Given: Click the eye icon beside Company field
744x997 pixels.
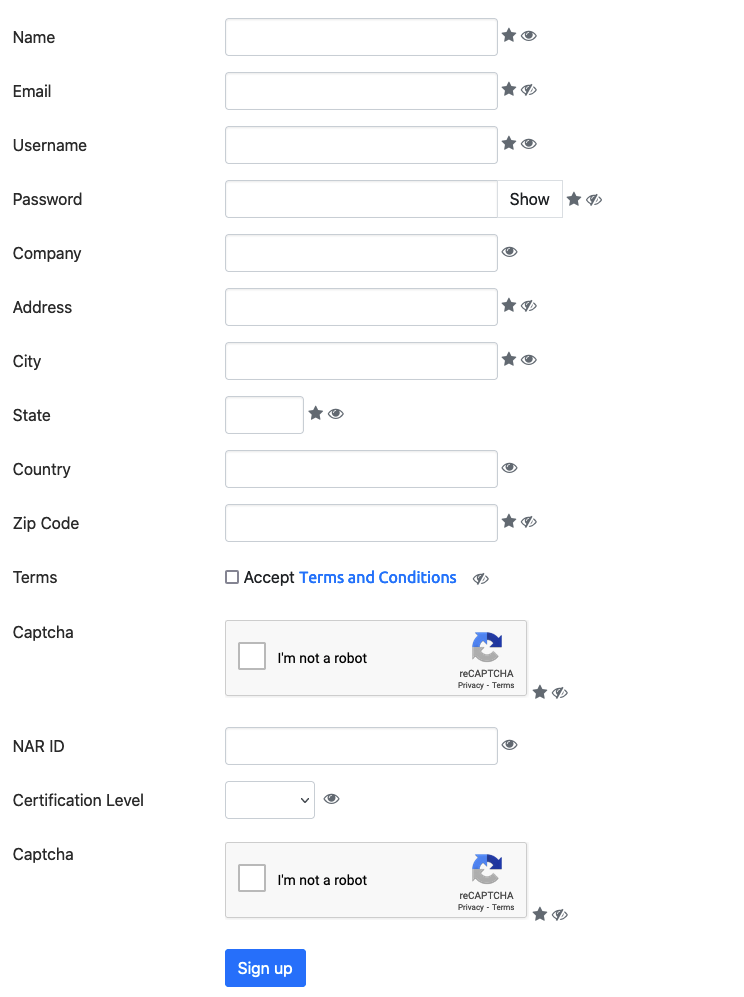Looking at the screenshot, I should [x=509, y=252].
